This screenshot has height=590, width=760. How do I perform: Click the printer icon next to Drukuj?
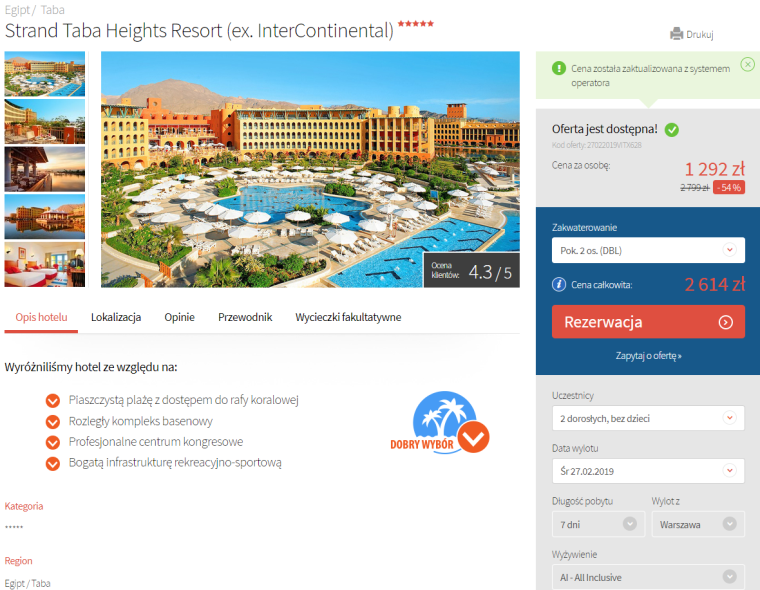click(676, 34)
